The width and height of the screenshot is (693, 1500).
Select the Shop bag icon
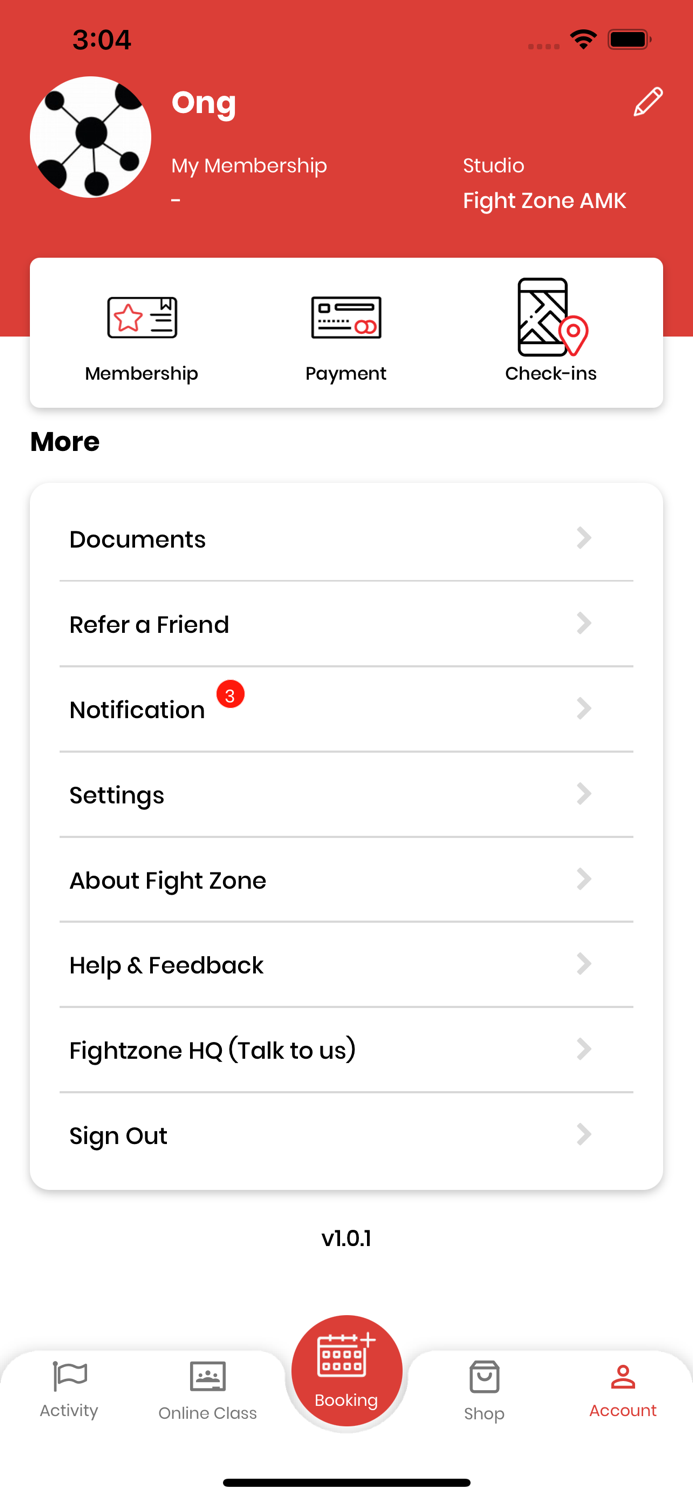pos(485,1377)
